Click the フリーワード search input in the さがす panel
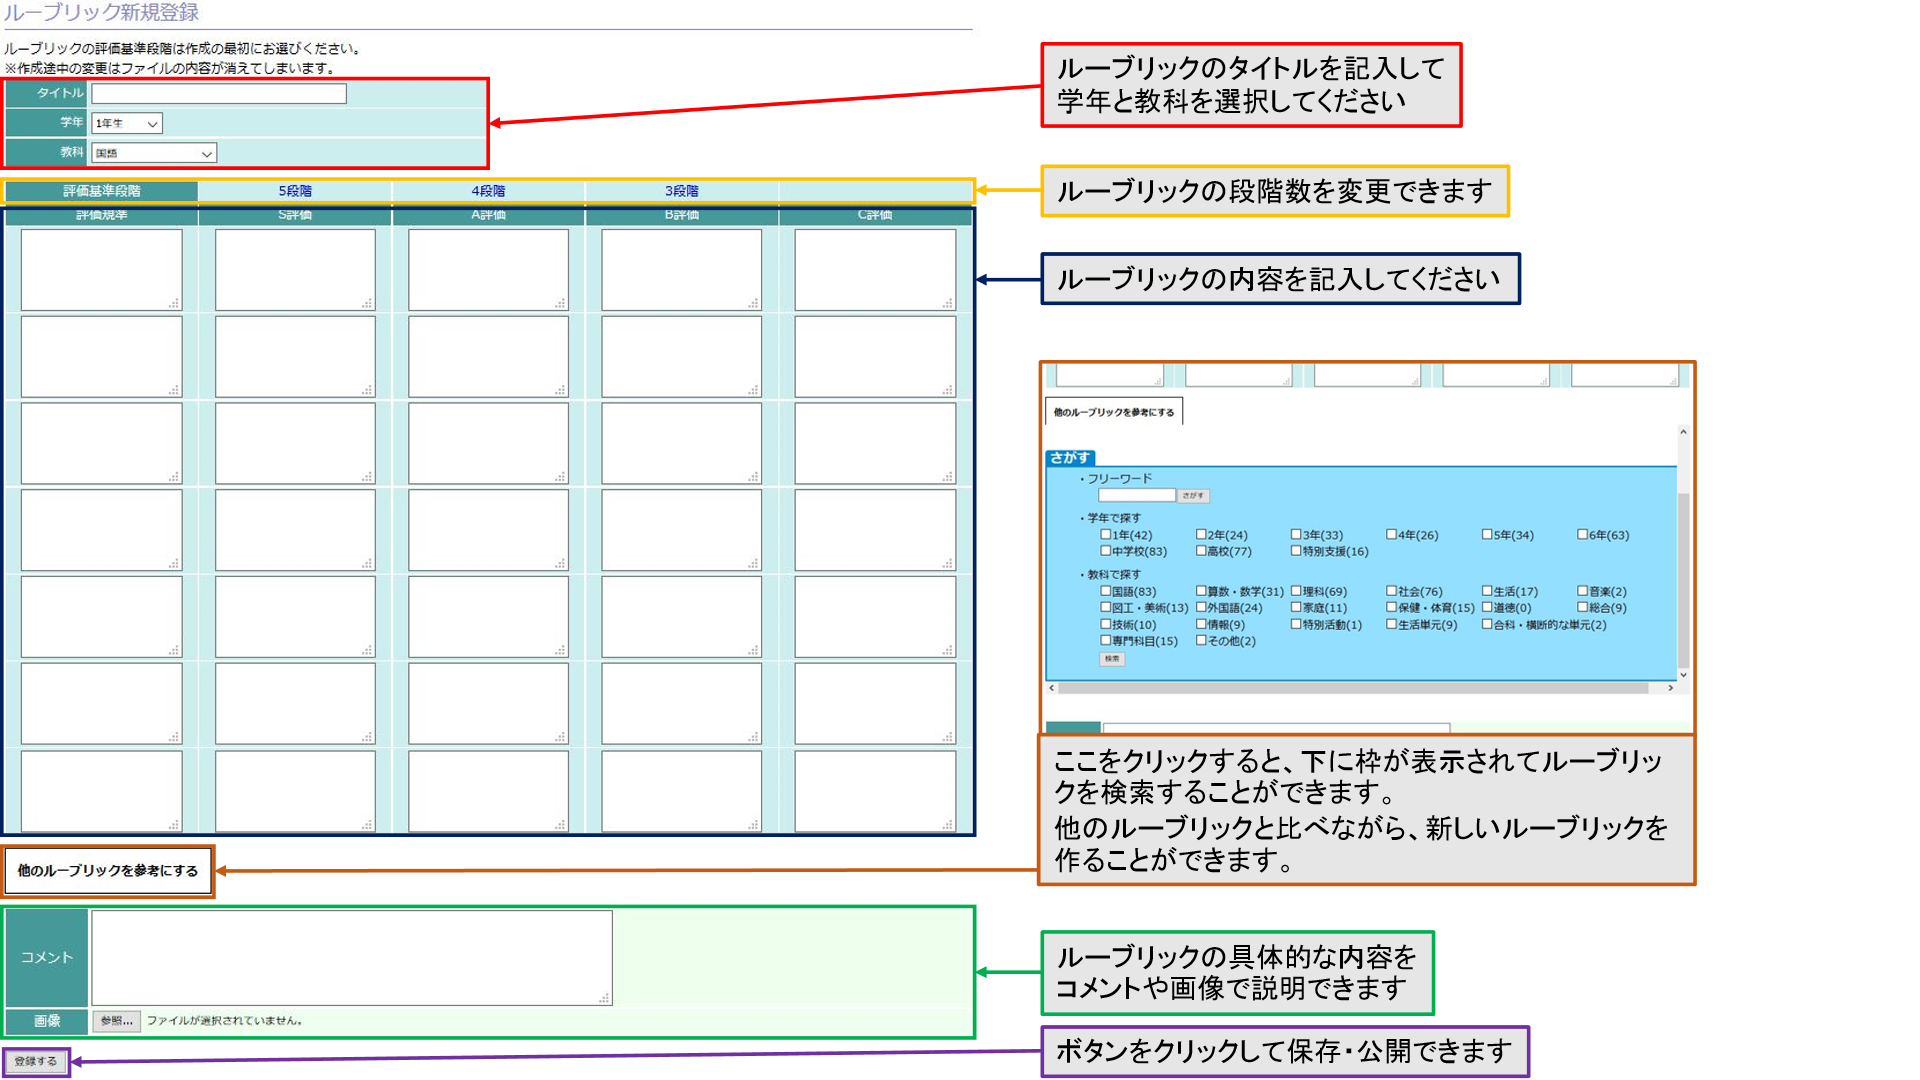The height and width of the screenshot is (1080, 1920). tap(1136, 496)
